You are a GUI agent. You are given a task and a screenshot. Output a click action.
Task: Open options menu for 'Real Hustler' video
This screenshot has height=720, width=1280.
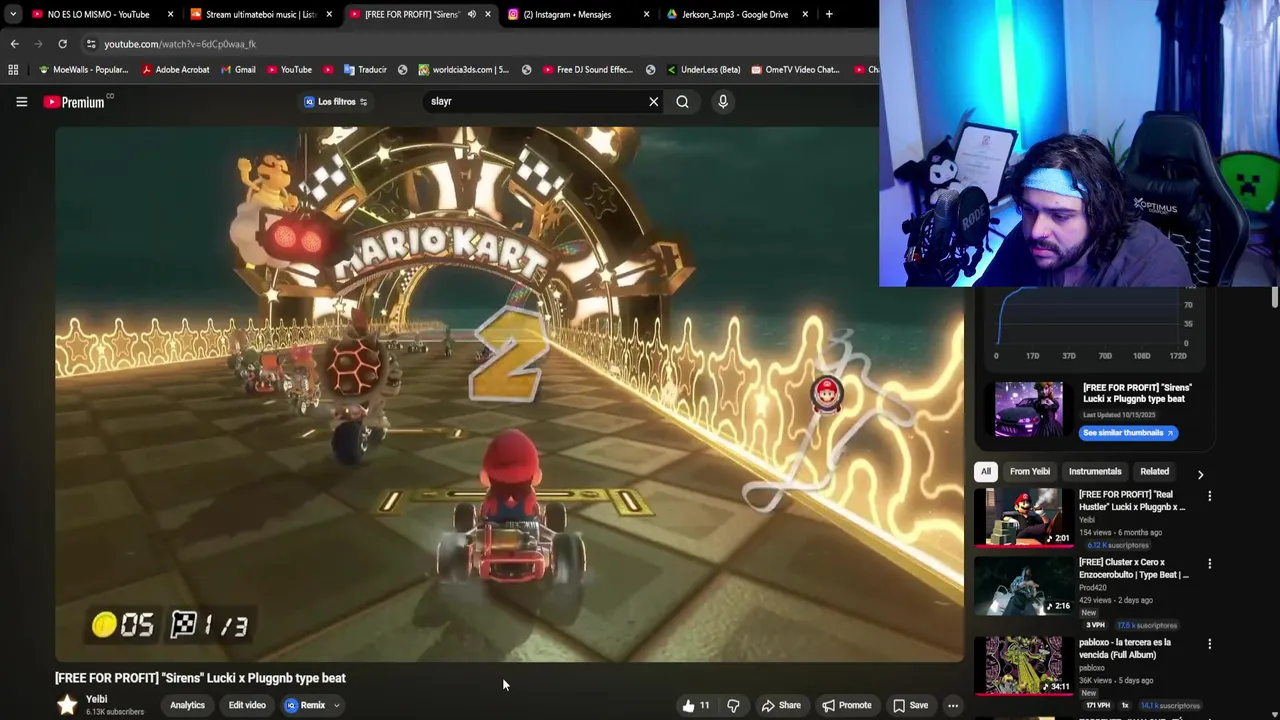pyautogui.click(x=1209, y=496)
